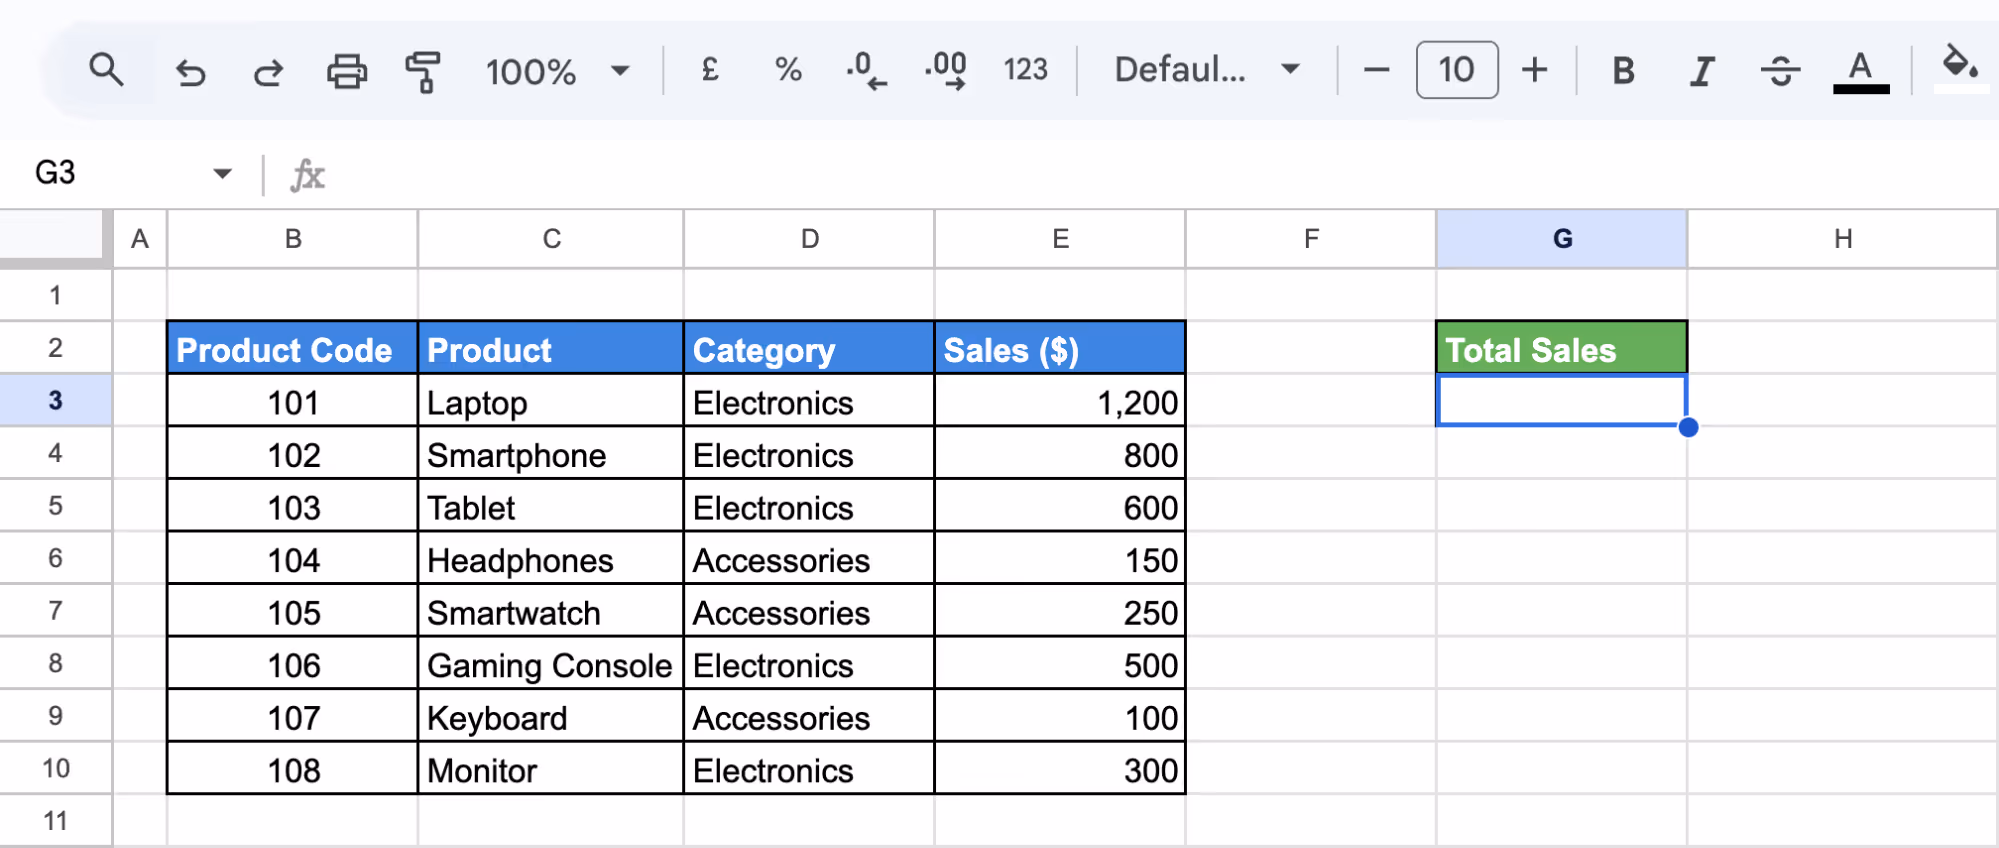
Task: Decrease decimal places
Action: tap(866, 70)
